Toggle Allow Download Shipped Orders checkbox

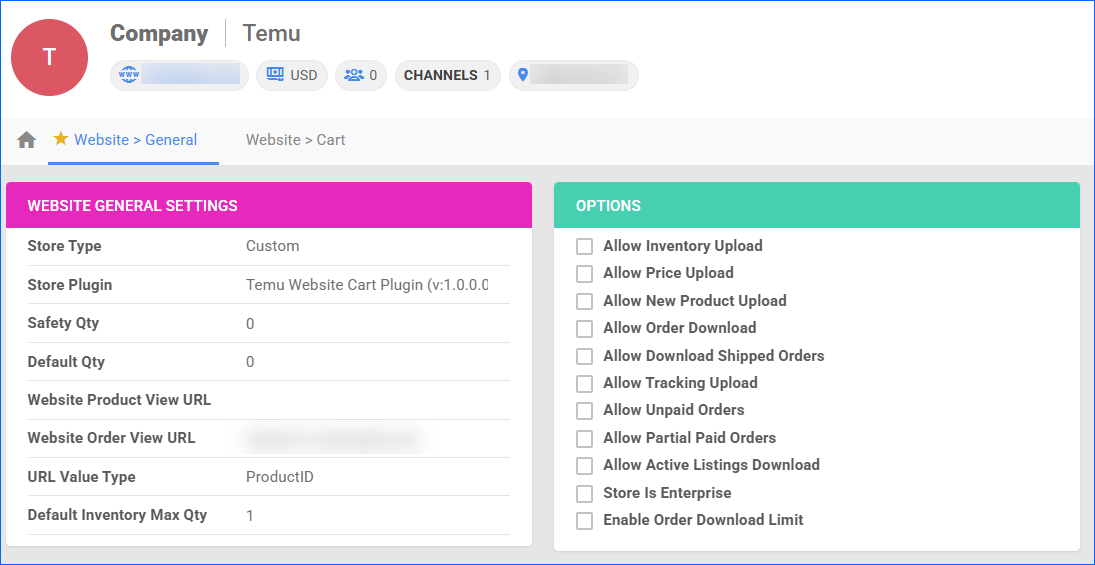click(x=585, y=356)
